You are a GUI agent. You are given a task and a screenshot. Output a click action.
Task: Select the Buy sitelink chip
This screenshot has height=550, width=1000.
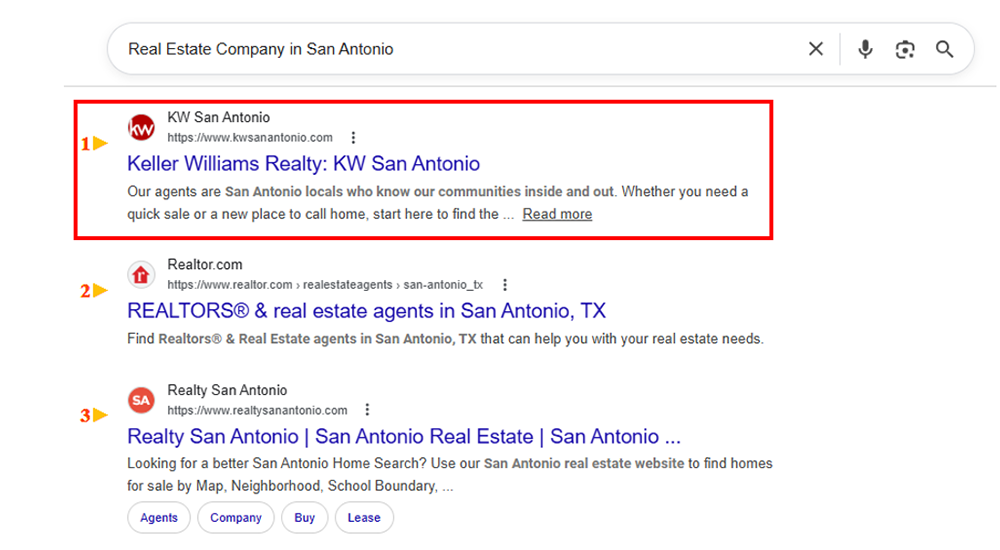pos(304,517)
